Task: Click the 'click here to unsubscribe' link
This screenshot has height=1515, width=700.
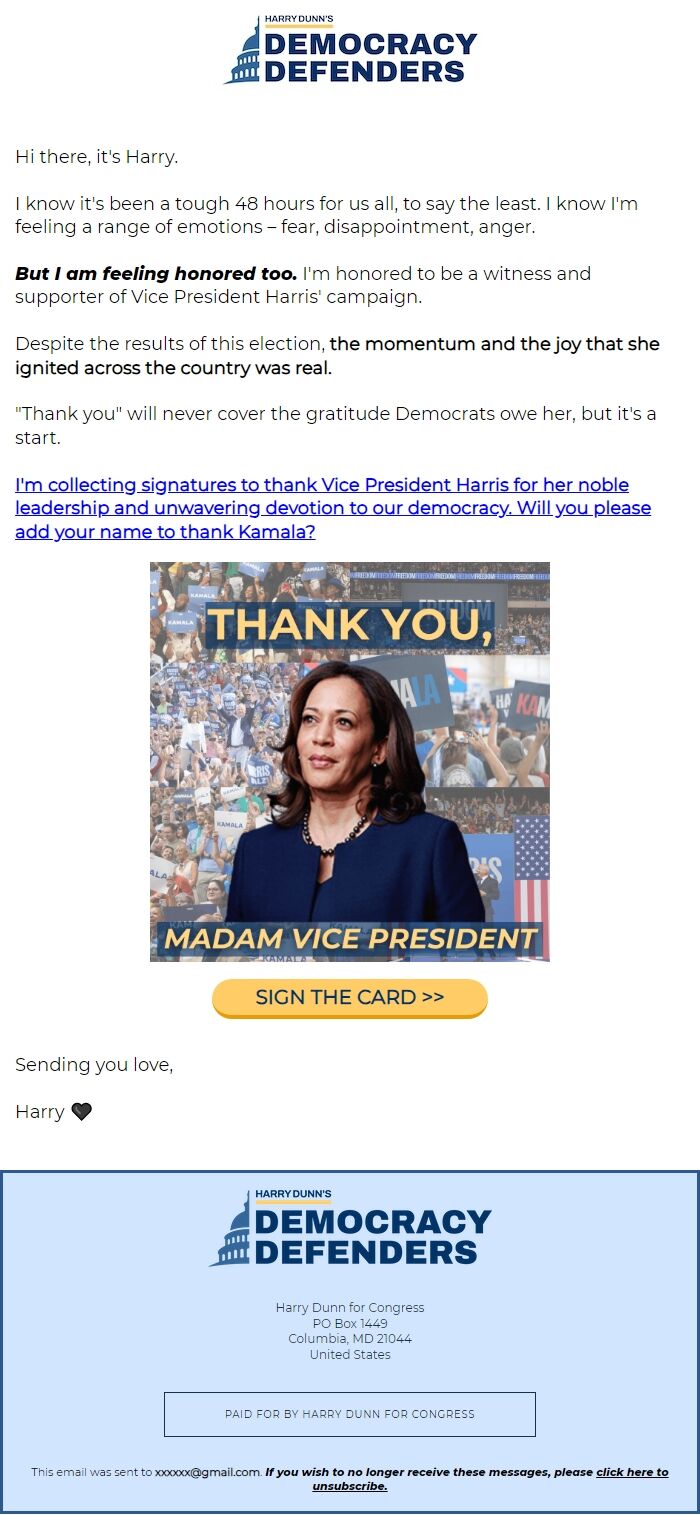Action: 630,1472
